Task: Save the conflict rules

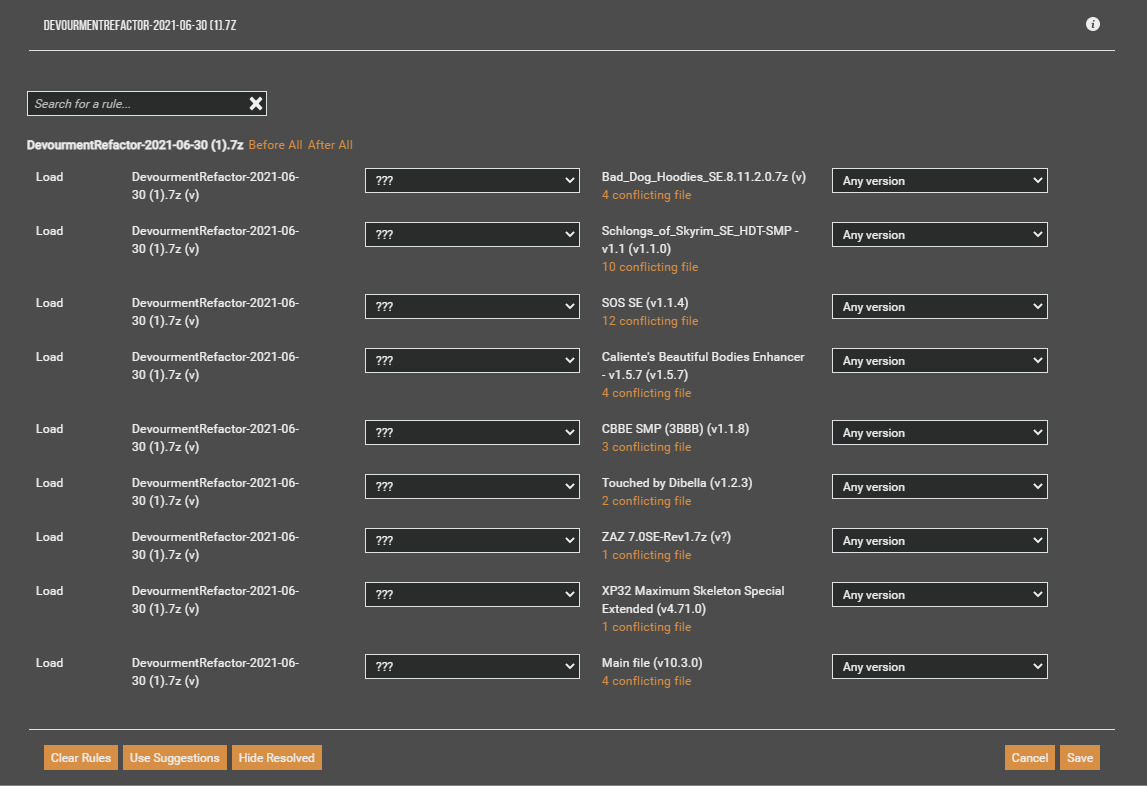Action: pyautogui.click(x=1080, y=757)
